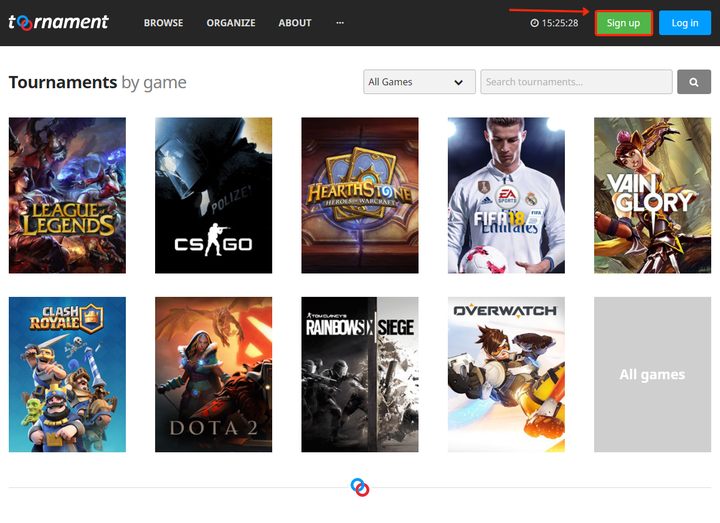This screenshot has width=720, height=523.
Task: Select the FIFA 18 cover image
Action: point(506,195)
